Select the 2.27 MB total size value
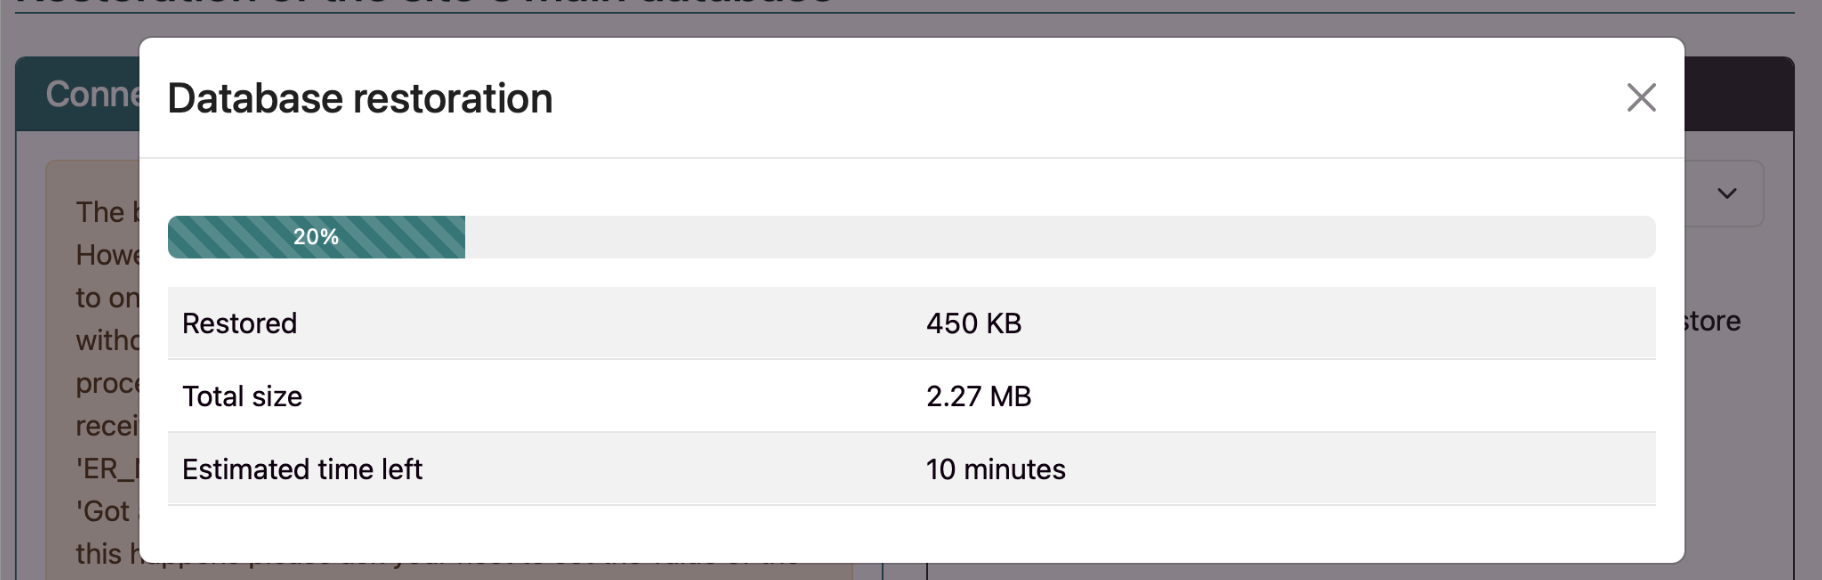 979,396
